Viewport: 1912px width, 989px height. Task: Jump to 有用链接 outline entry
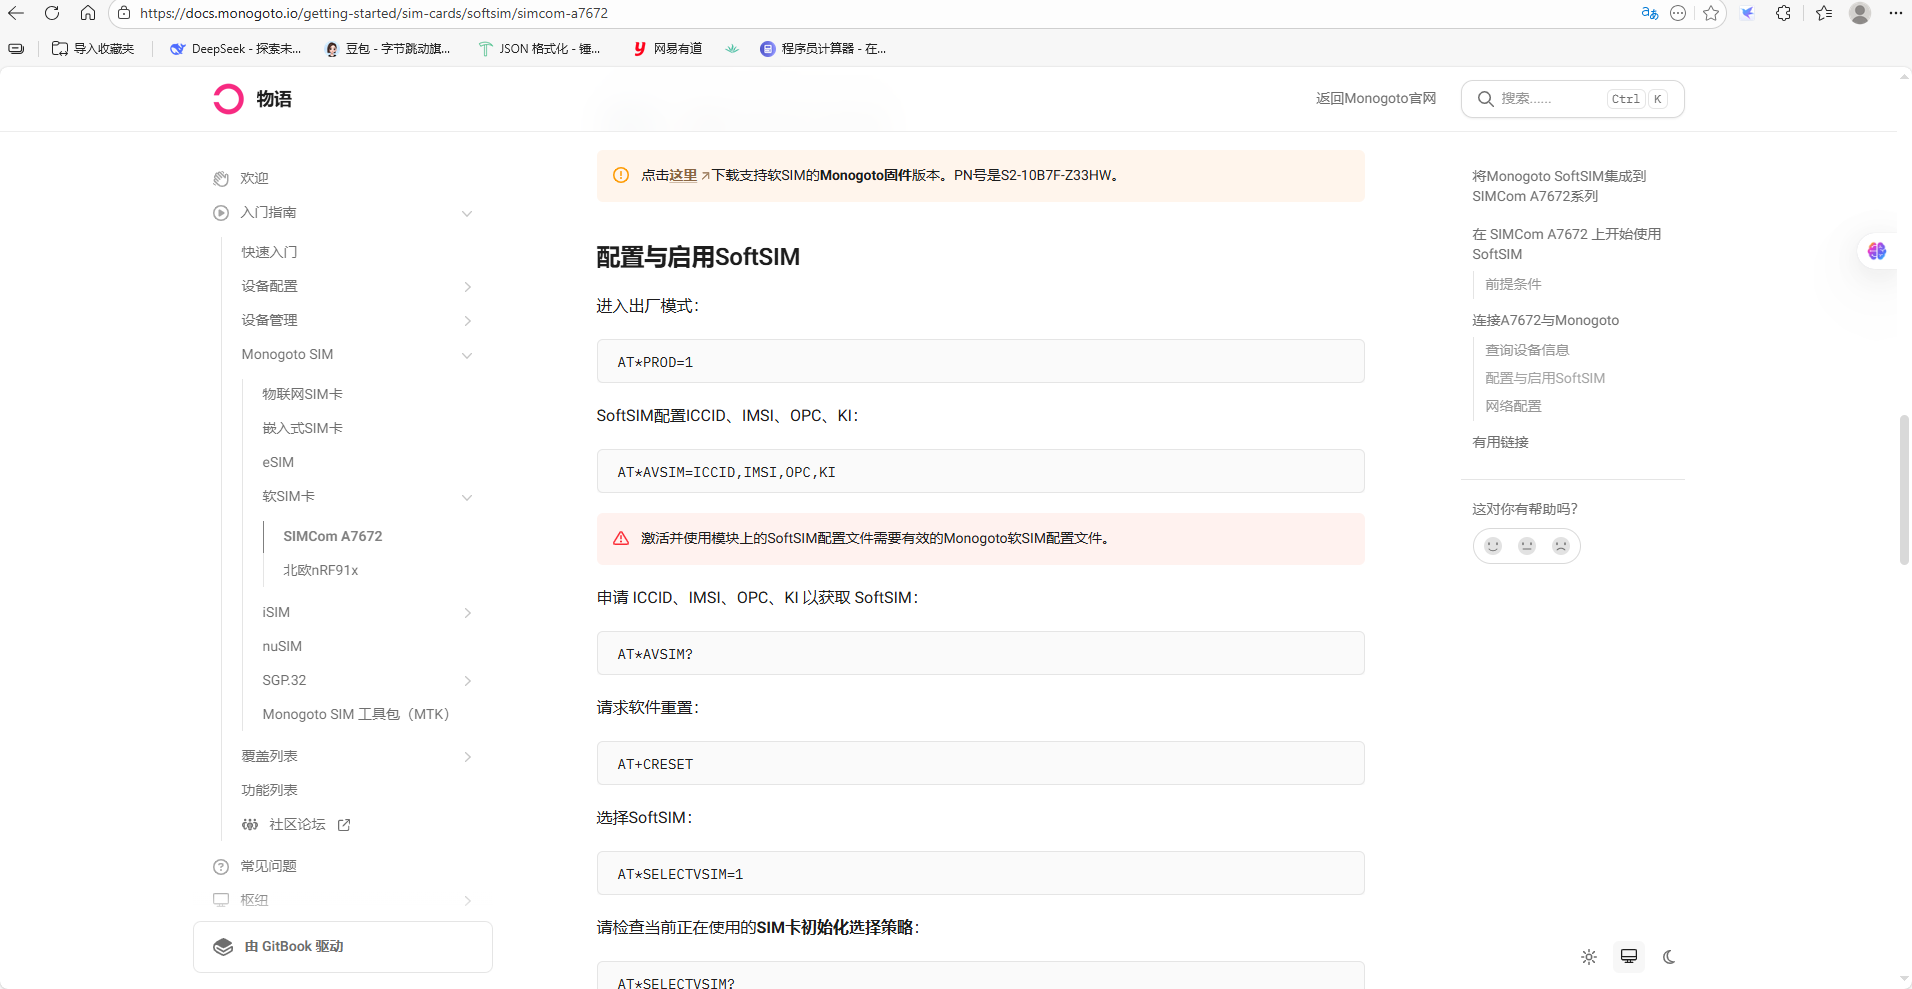1500,442
